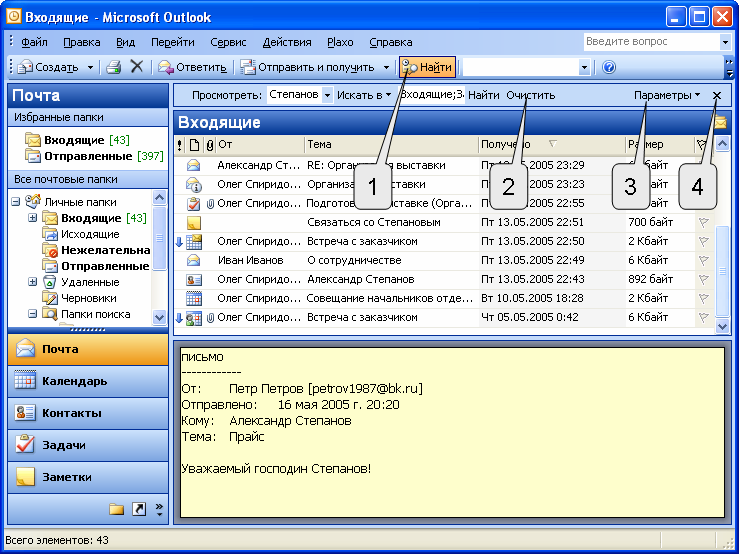Close the find bar with X
The image size is (739, 554).
pos(717,96)
